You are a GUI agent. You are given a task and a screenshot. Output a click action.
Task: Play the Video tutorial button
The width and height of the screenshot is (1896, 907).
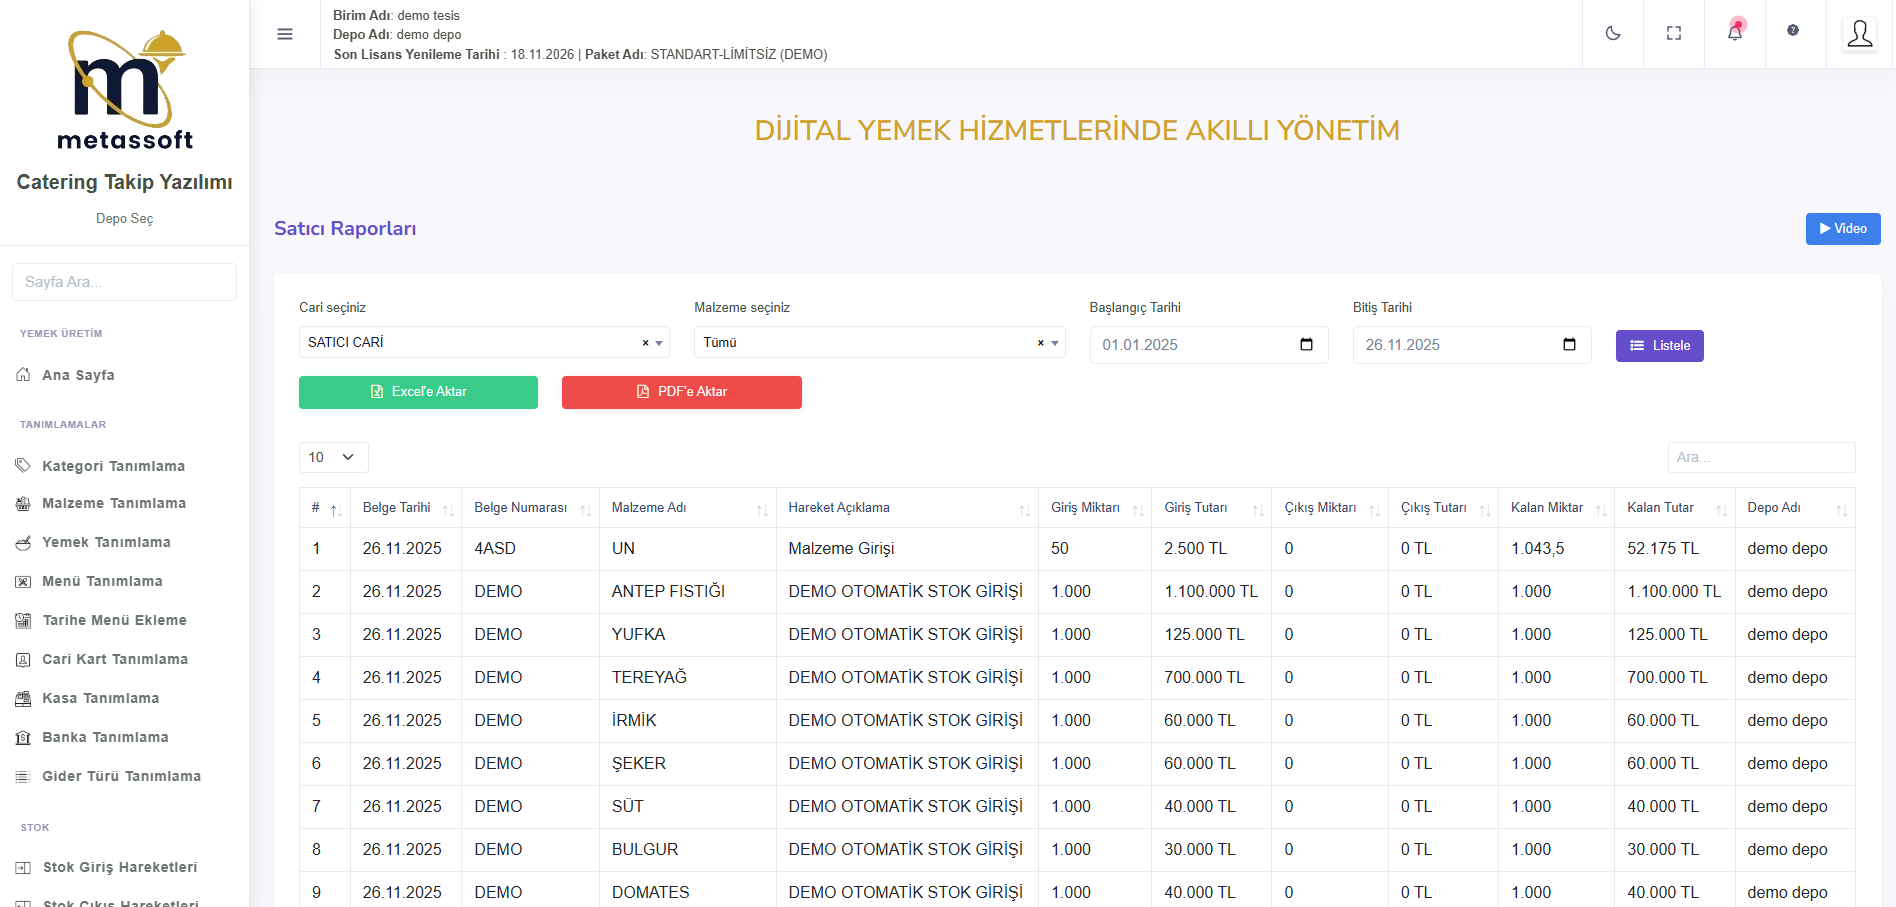point(1842,229)
